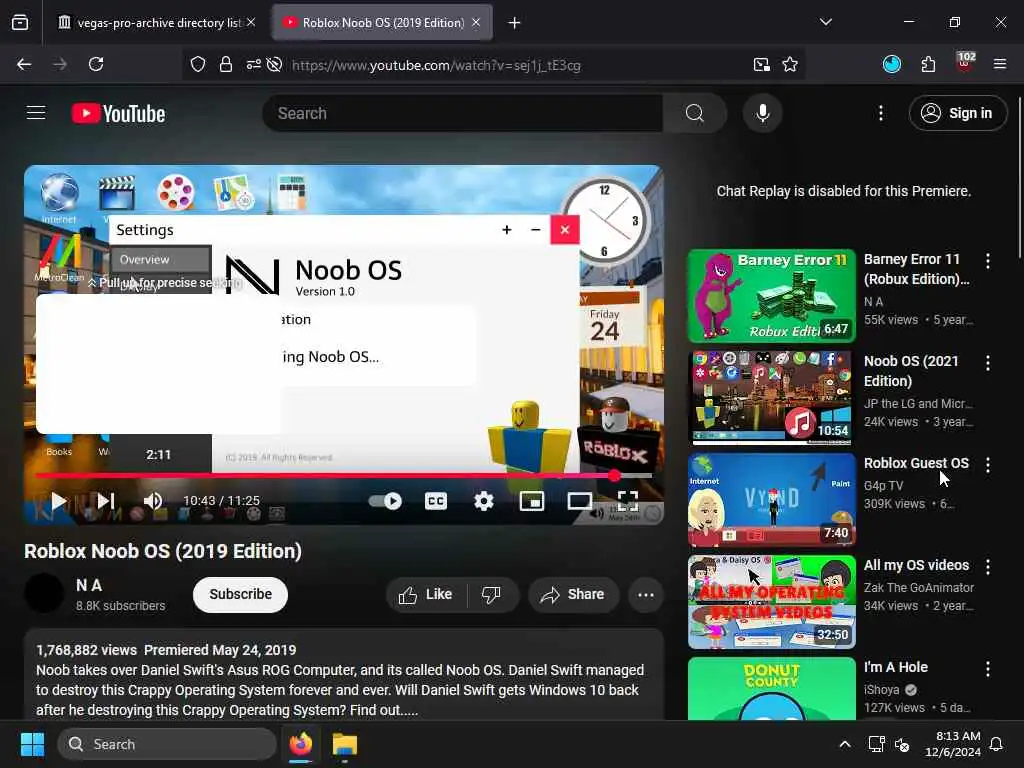
Task: Open the N A channel avatar
Action: [x=44, y=593]
